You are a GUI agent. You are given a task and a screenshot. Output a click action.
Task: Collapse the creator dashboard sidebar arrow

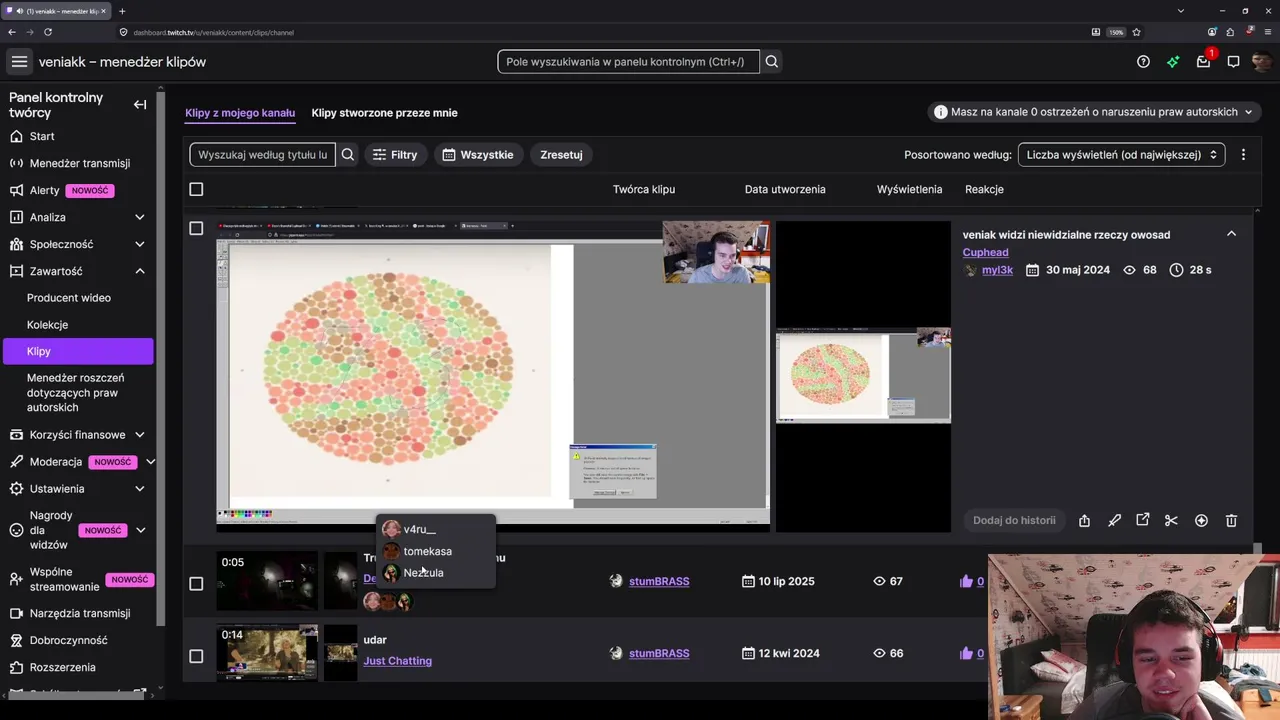tap(140, 104)
